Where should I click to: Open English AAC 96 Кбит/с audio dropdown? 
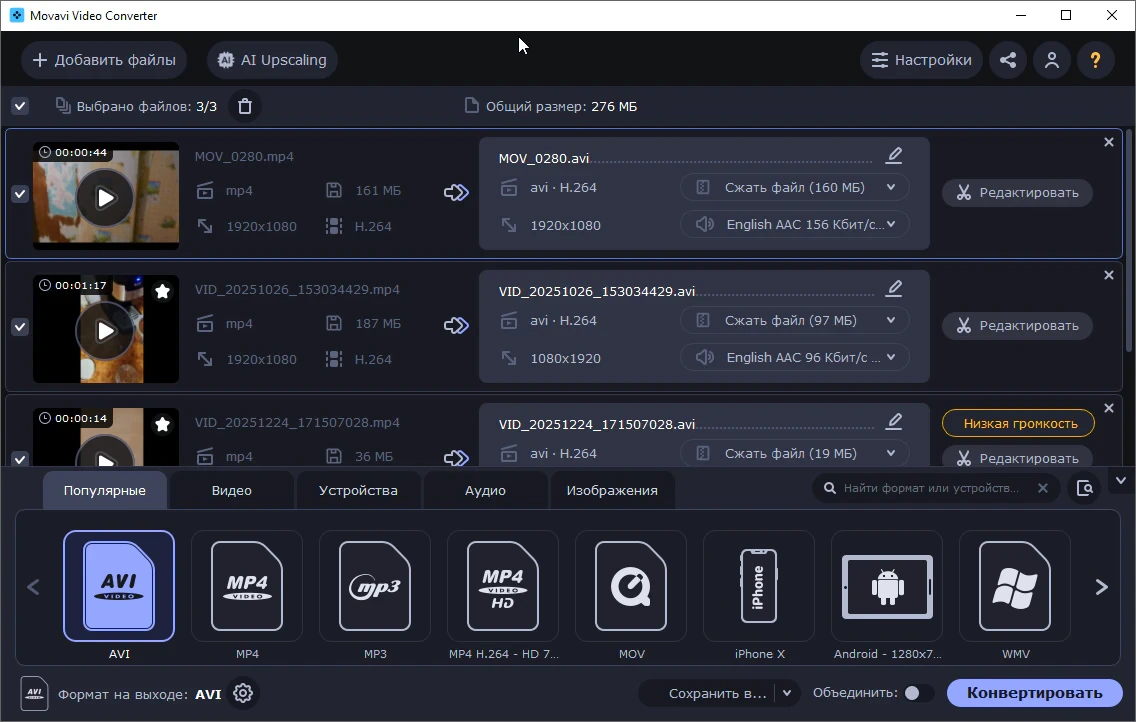point(794,357)
